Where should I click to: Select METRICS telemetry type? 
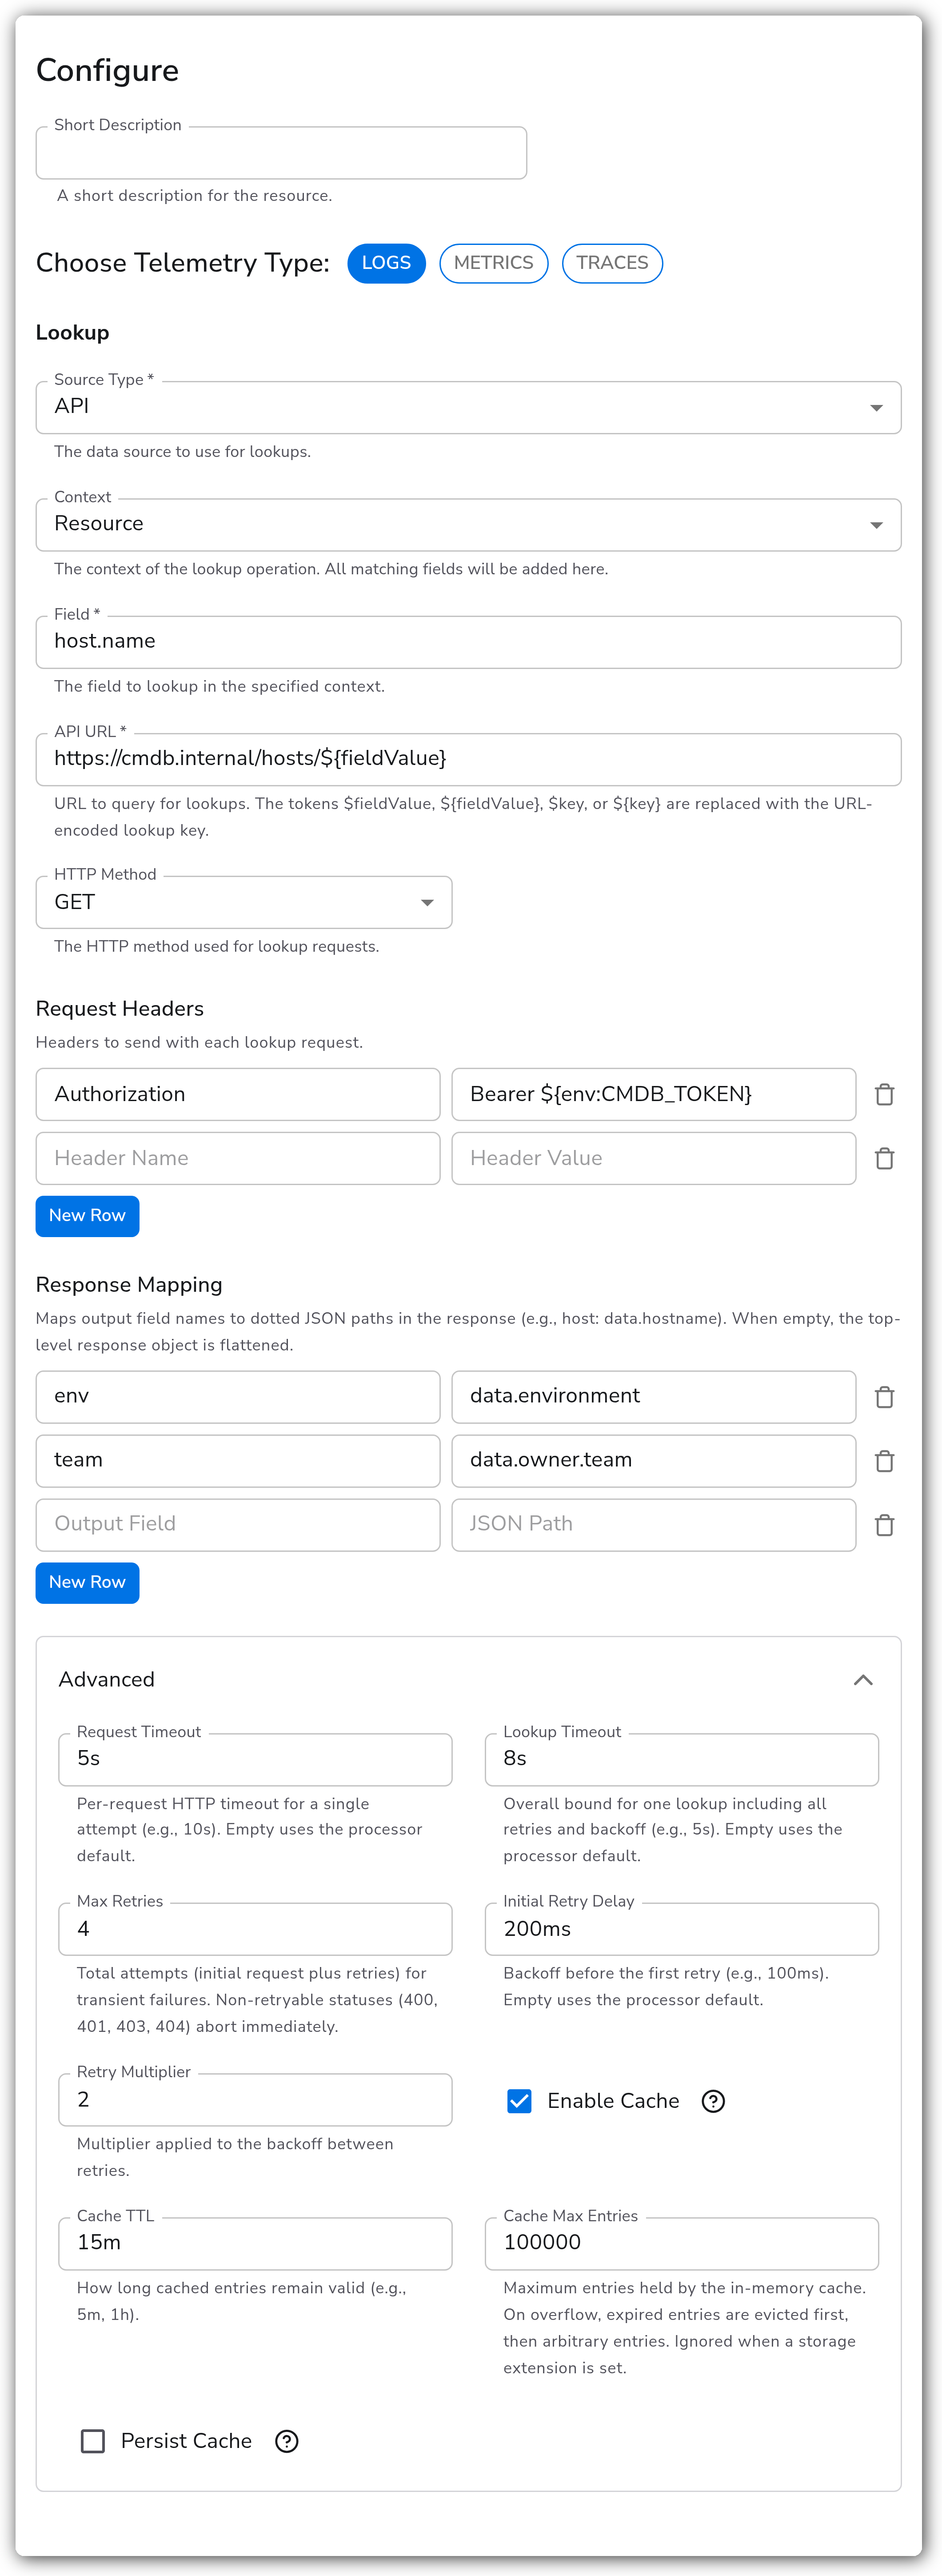click(494, 263)
